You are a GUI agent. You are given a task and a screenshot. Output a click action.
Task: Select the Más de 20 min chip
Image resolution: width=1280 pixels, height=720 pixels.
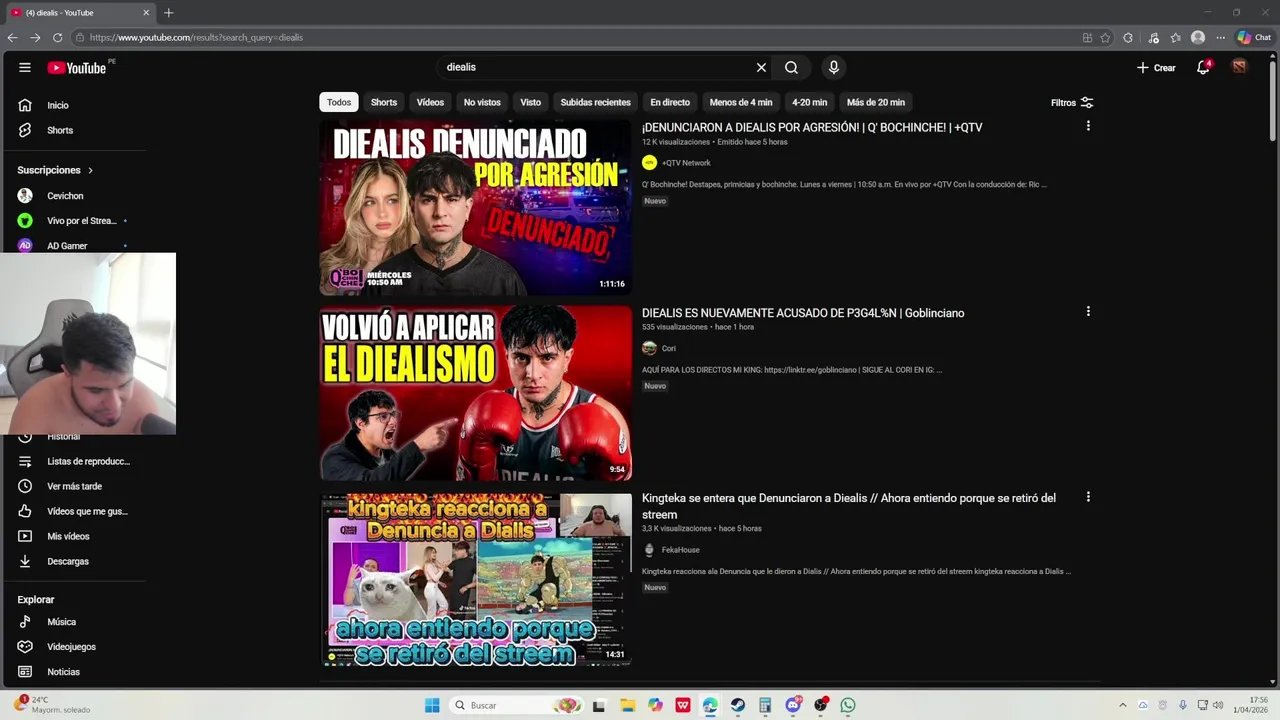tap(876, 102)
